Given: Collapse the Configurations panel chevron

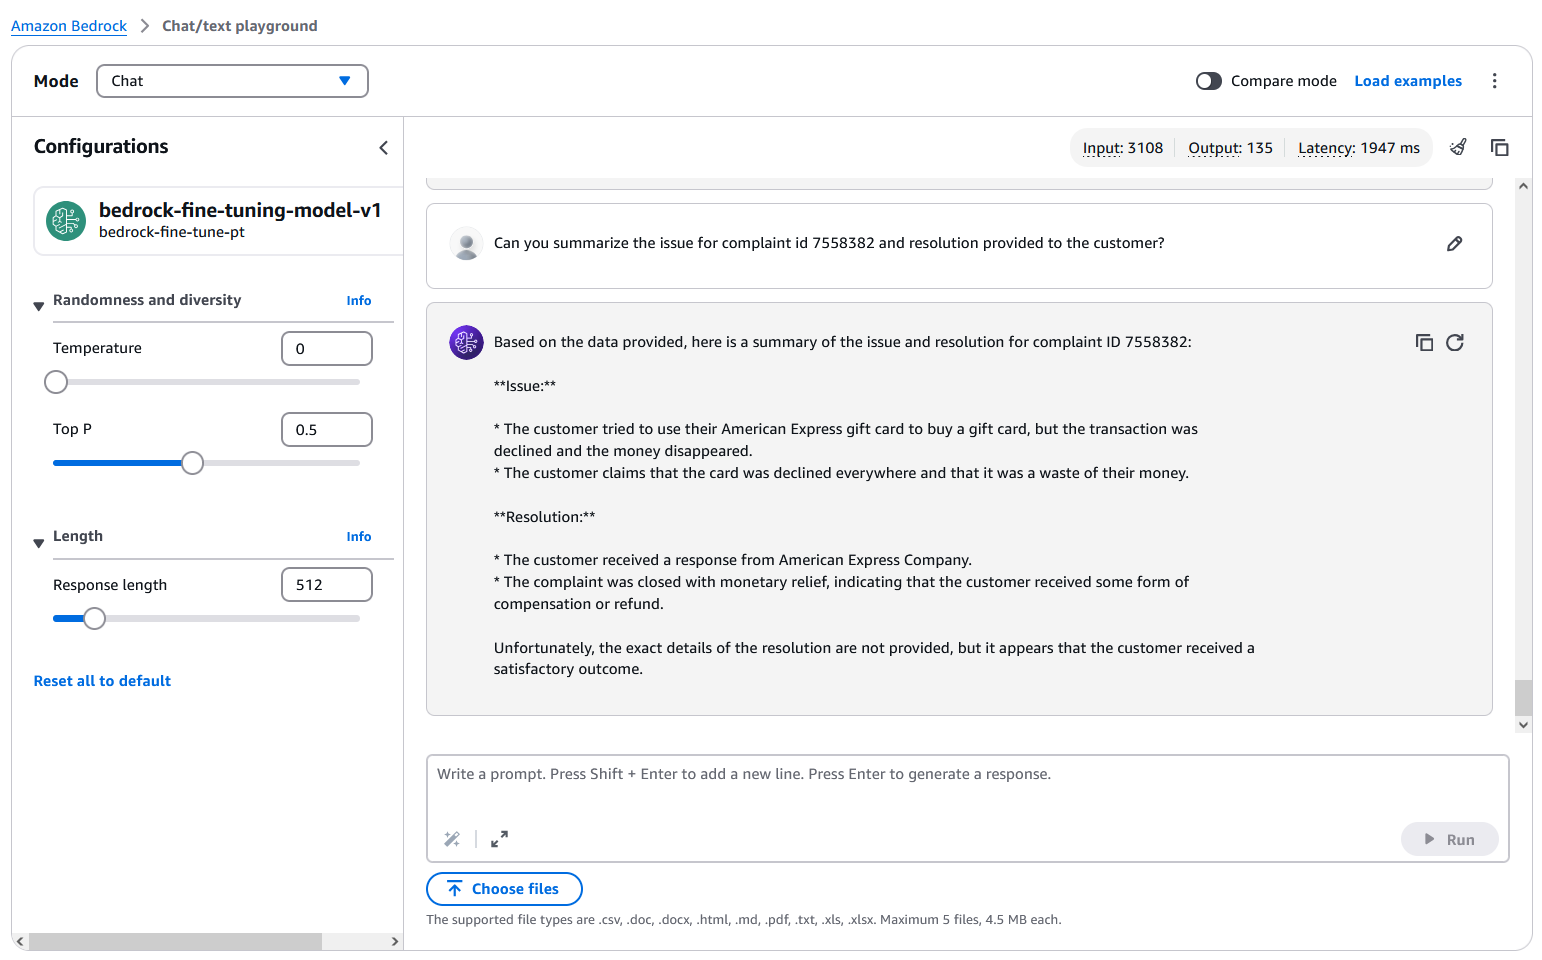Looking at the screenshot, I should click(x=383, y=148).
